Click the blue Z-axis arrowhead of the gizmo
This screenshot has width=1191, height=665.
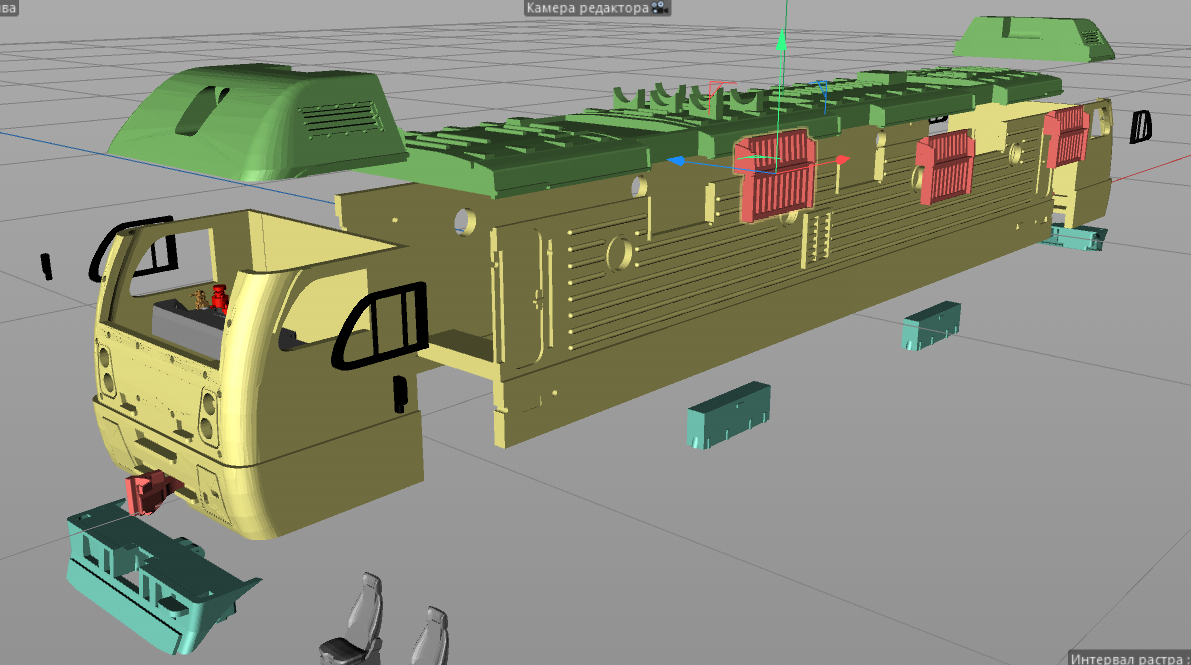click(676, 161)
